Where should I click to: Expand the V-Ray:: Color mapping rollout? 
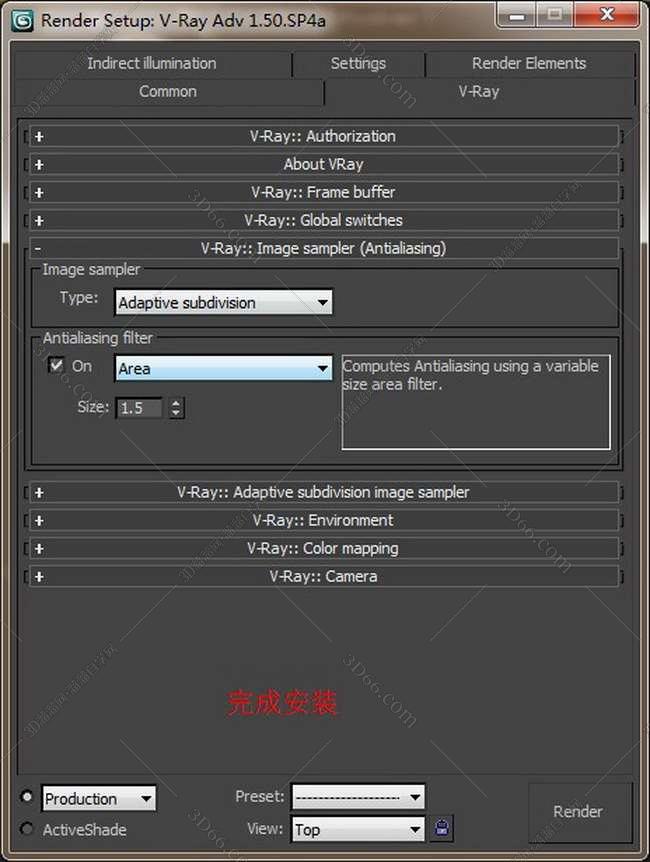[x=323, y=548]
